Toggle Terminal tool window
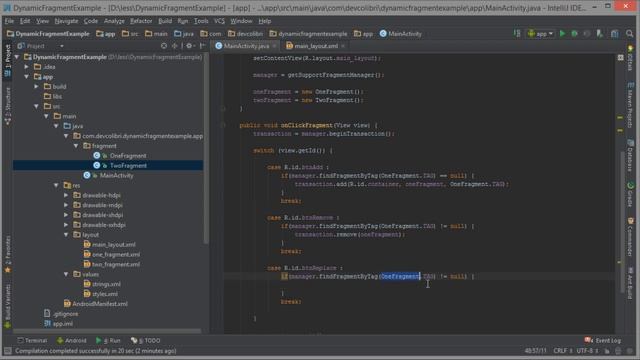The width and height of the screenshot is (640, 360). (32, 340)
